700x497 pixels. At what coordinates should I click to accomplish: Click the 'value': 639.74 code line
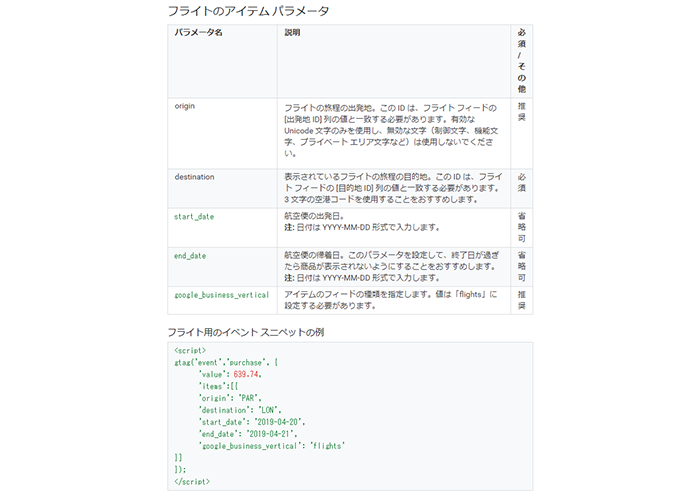[x=230, y=375]
